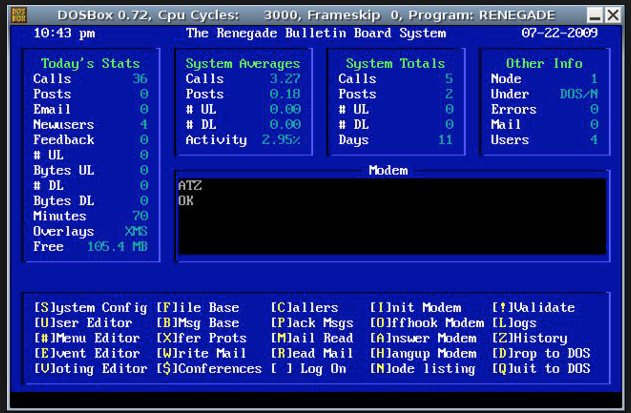Click System Totals Days value 11

[x=445, y=140]
